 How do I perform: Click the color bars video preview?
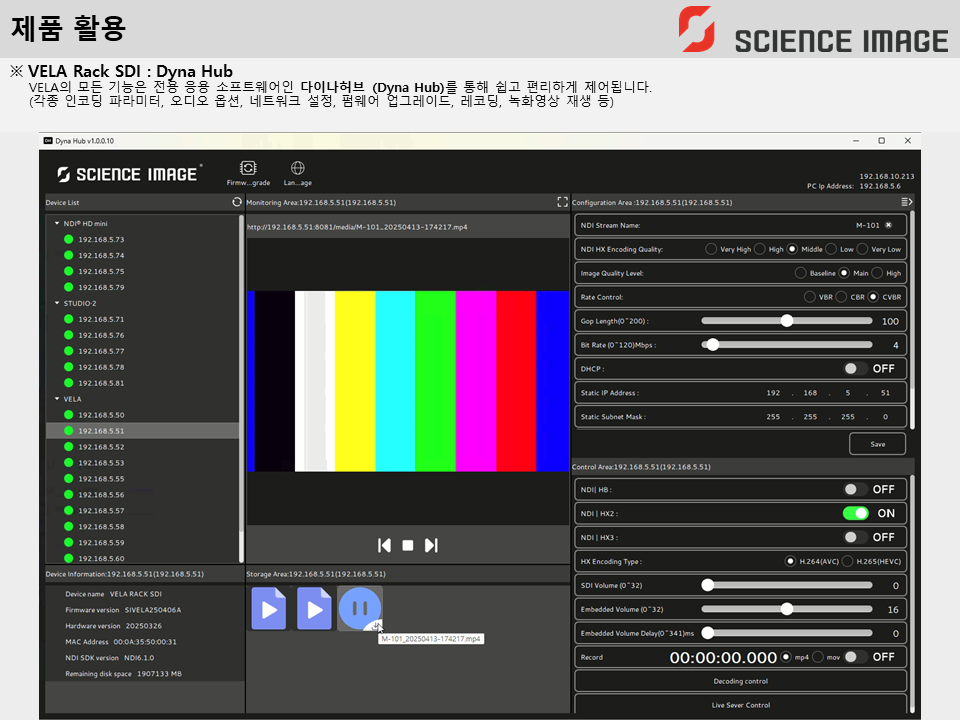[x=408, y=381]
